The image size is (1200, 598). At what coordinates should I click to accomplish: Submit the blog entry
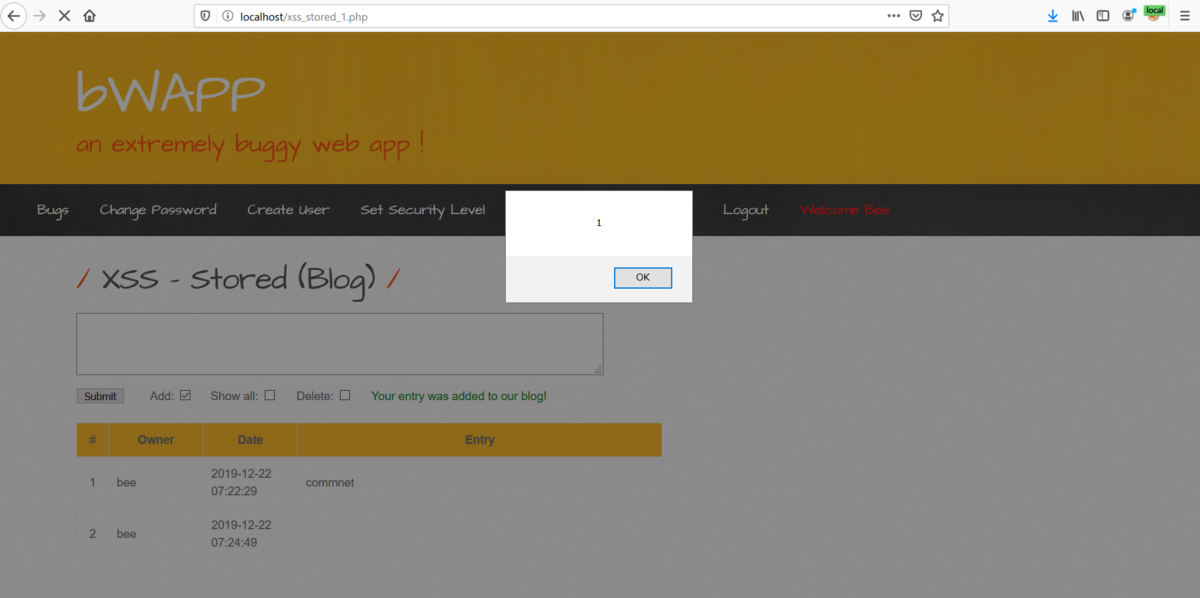coord(100,396)
